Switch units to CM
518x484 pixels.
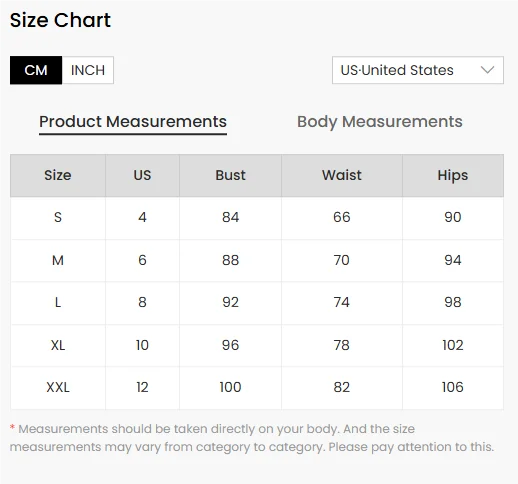(36, 70)
